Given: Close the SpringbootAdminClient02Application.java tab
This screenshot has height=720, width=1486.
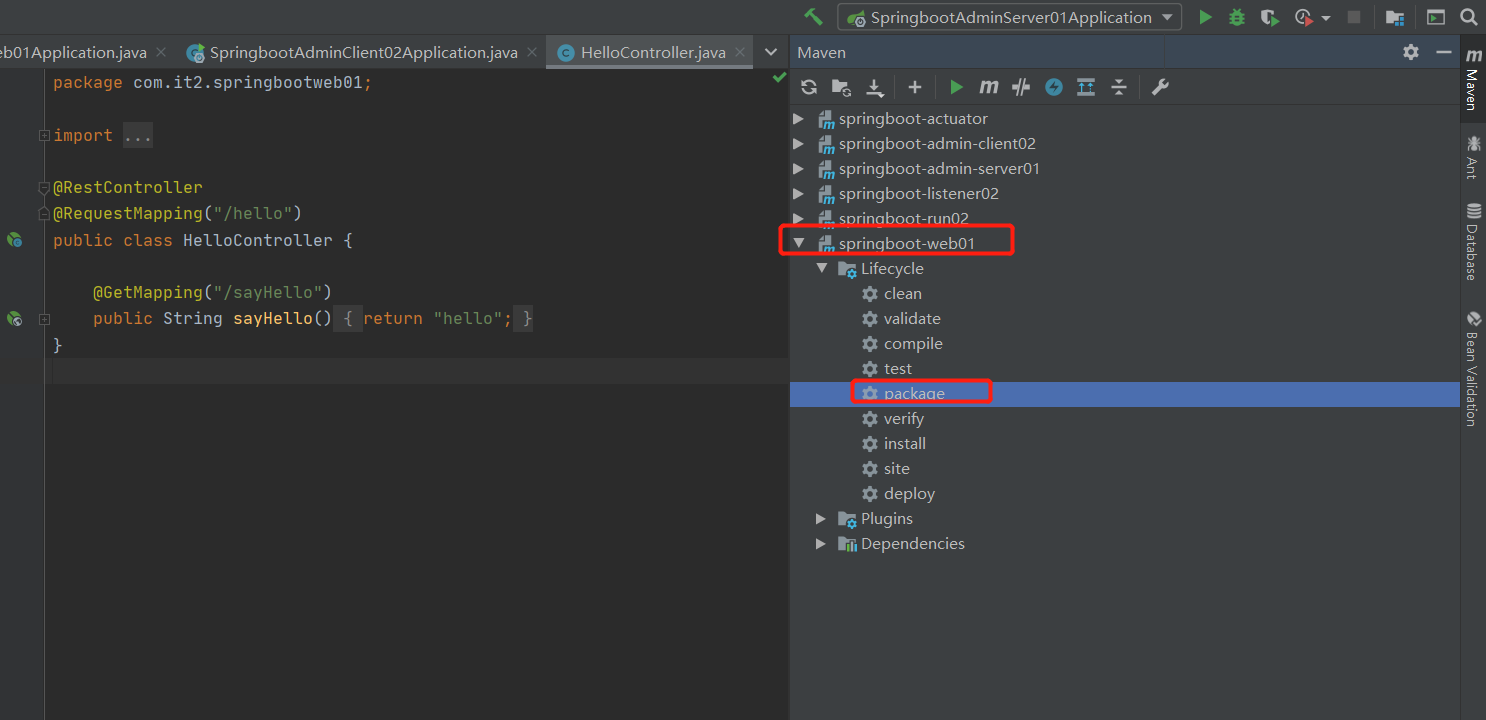Looking at the screenshot, I should [x=531, y=53].
